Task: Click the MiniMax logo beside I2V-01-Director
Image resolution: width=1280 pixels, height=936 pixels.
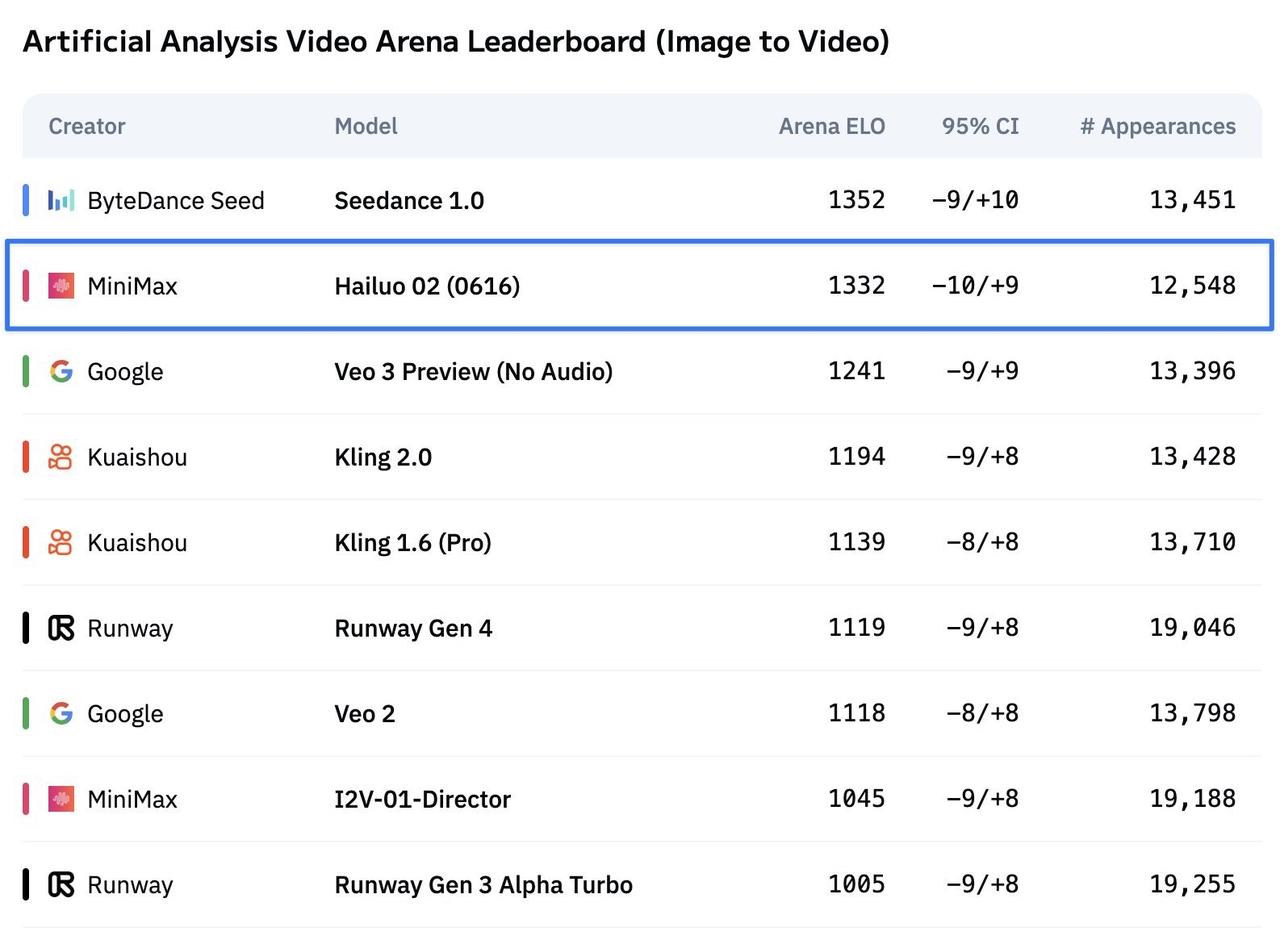Action: (x=61, y=799)
